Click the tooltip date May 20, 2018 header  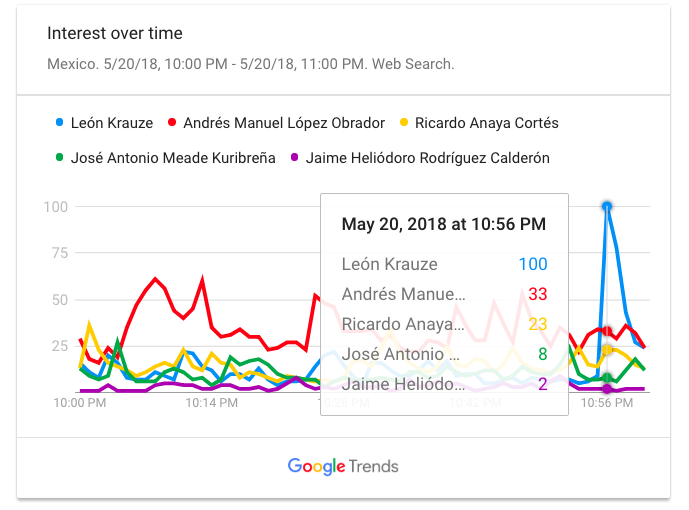[x=444, y=224]
